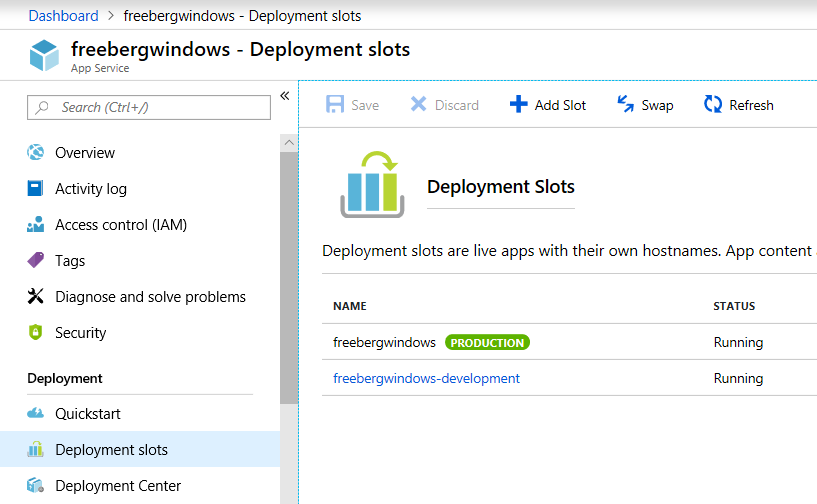Go to Dashboard breadcrumb link

64,16
